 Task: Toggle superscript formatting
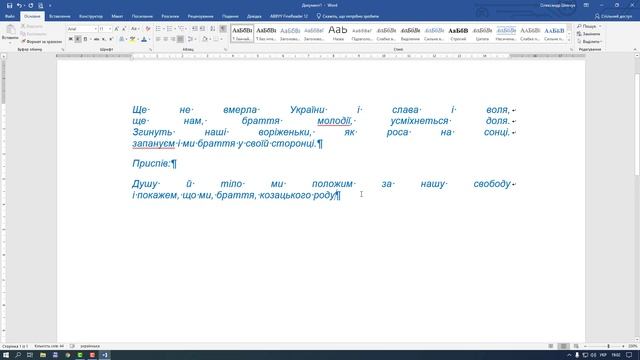coord(111,39)
